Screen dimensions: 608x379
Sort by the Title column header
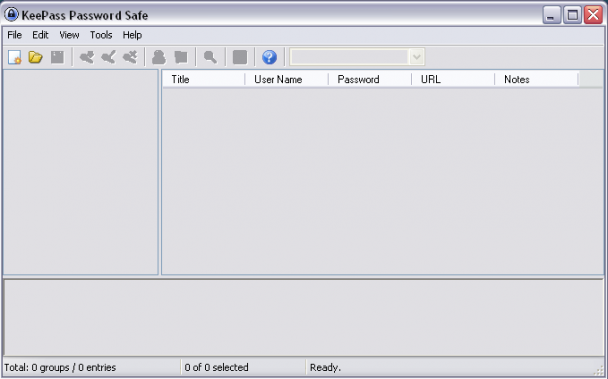pyautogui.click(x=204, y=79)
